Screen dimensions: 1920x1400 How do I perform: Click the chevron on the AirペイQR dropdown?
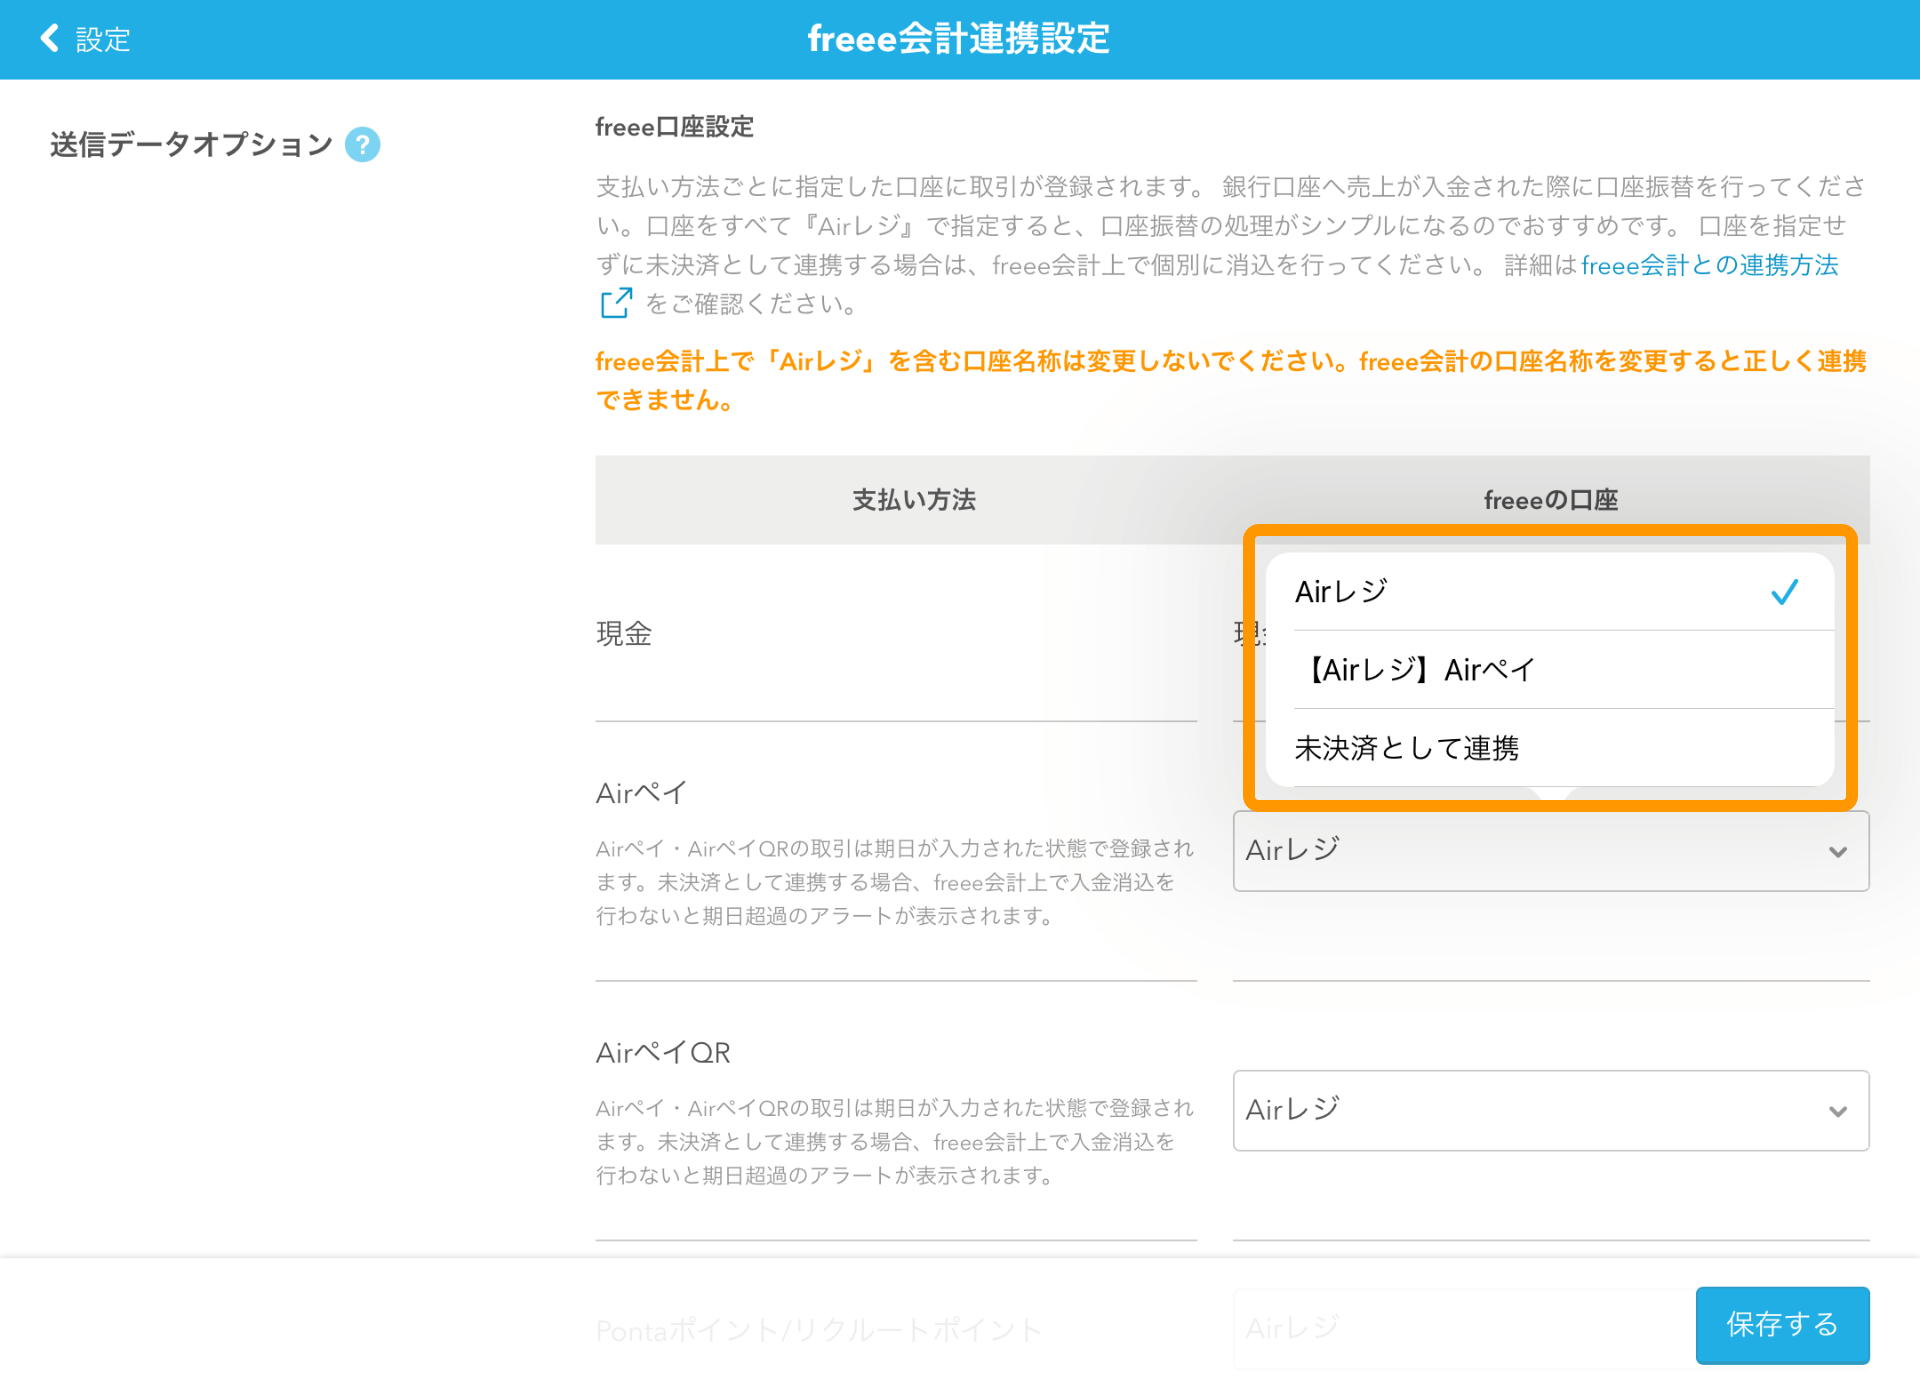(x=1837, y=1111)
